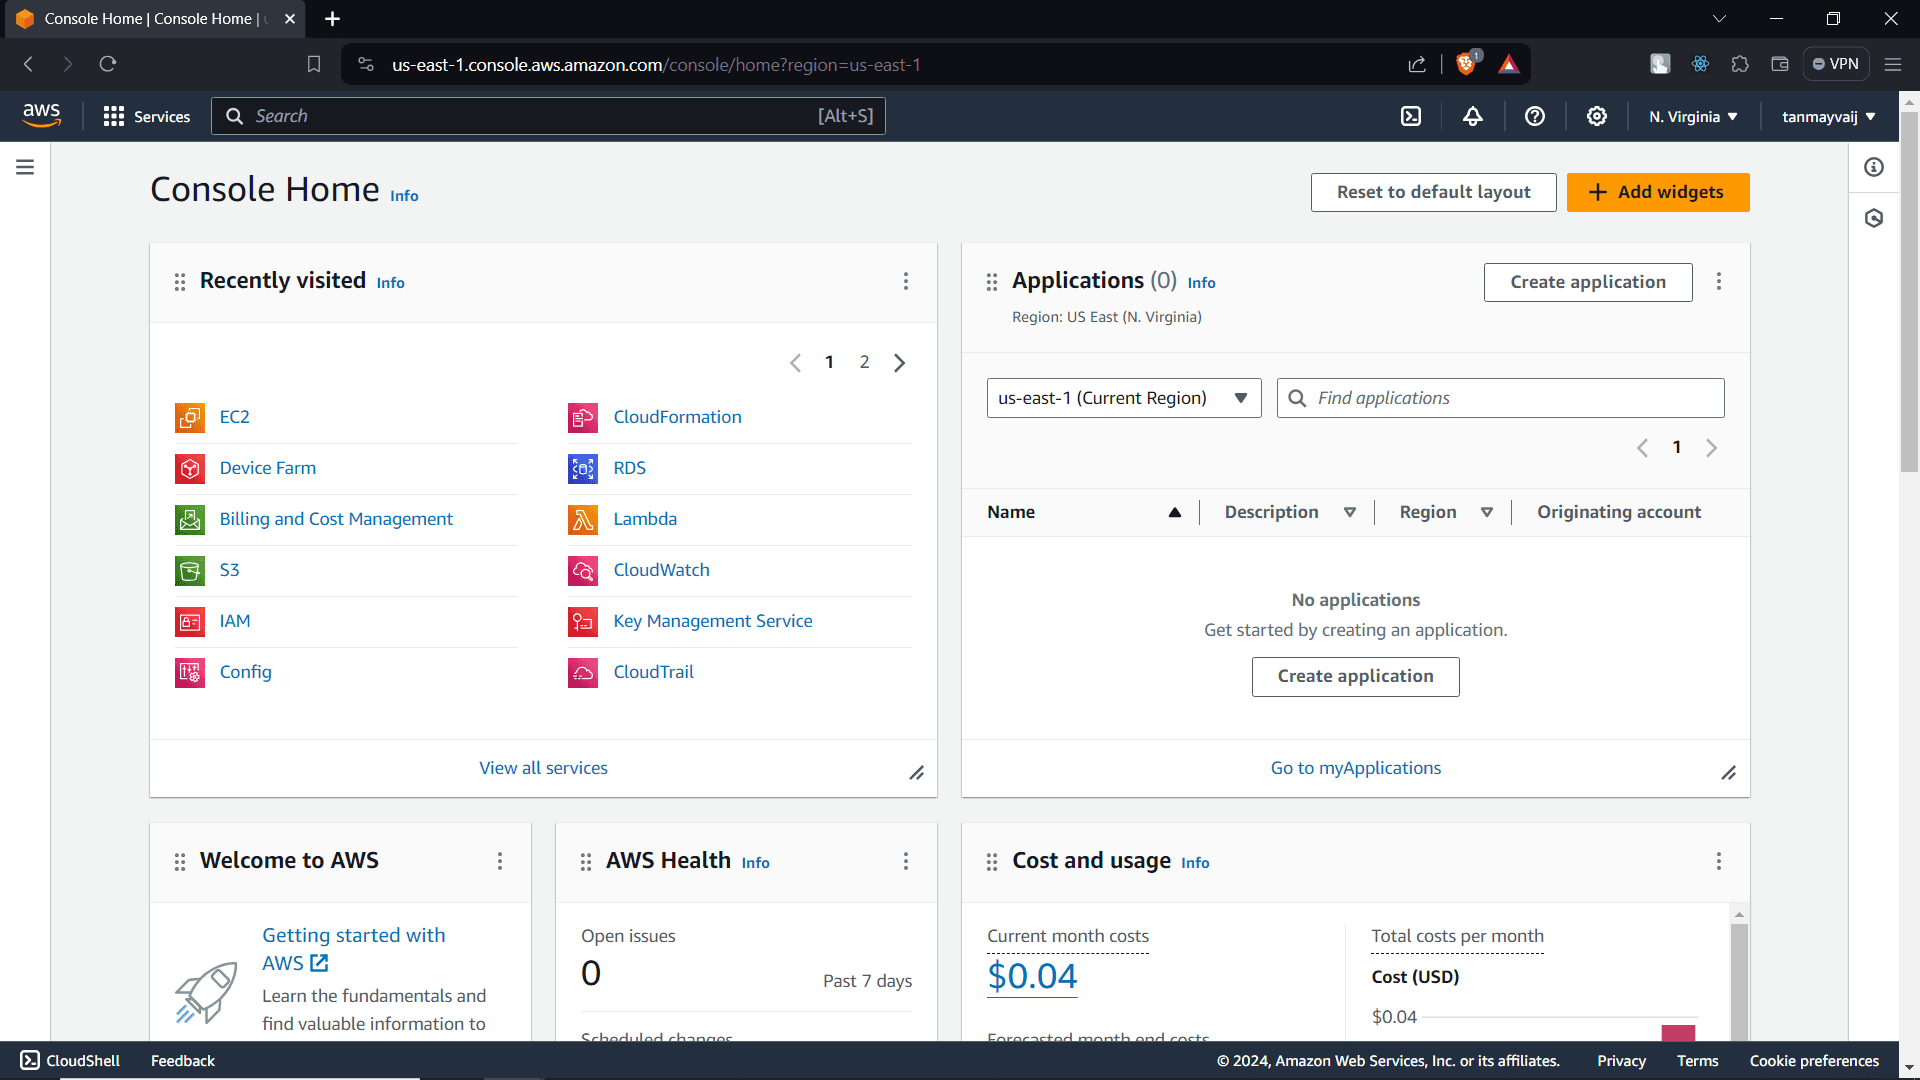This screenshot has height=1080, width=1920.
Task: Click the S3 service icon
Action: [189, 570]
